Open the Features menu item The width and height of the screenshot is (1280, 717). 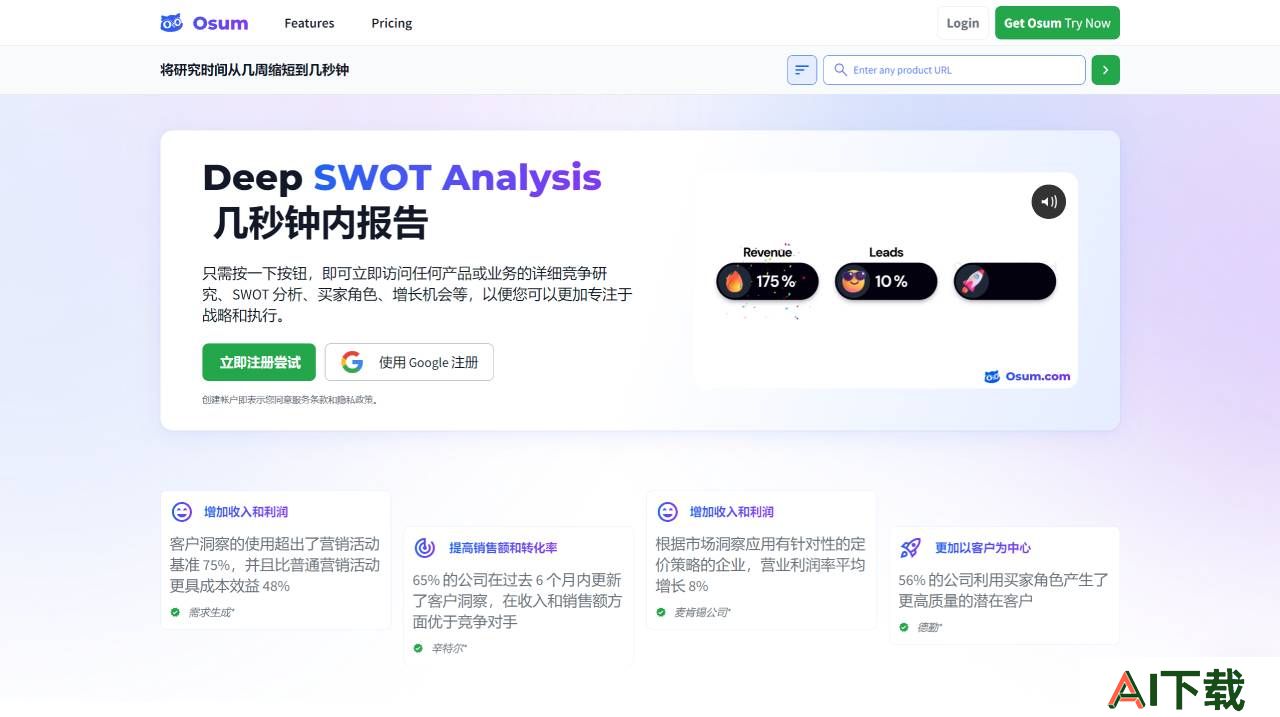[x=309, y=23]
